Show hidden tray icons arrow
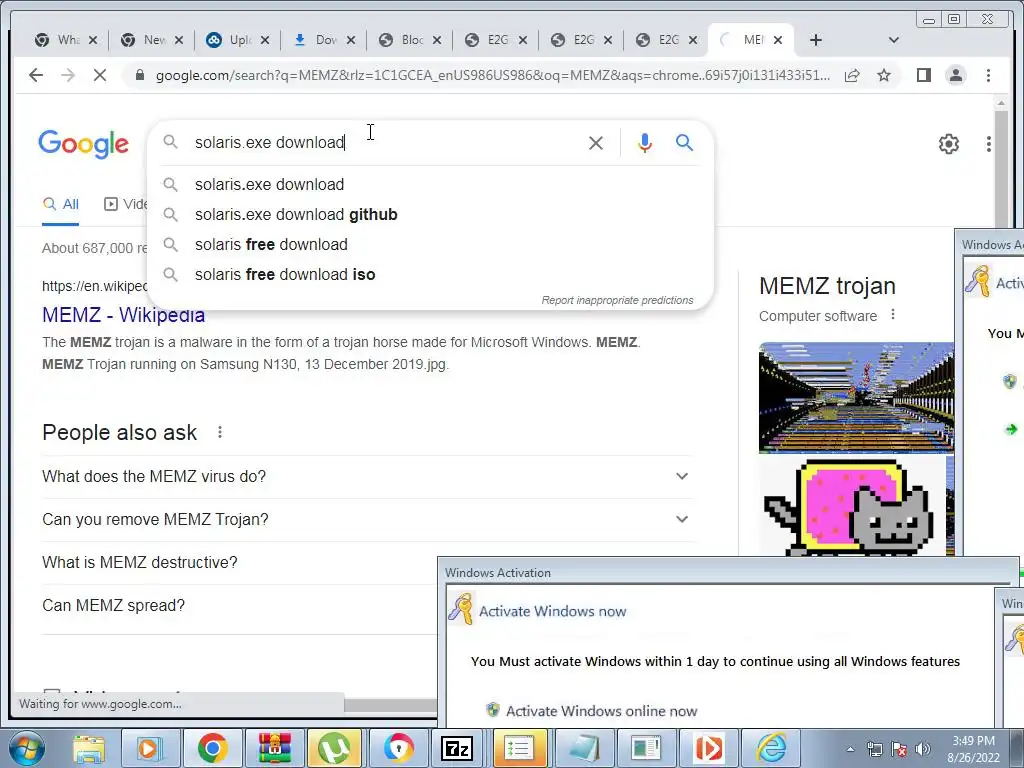Screen dimensions: 1024x768 click(x=850, y=749)
